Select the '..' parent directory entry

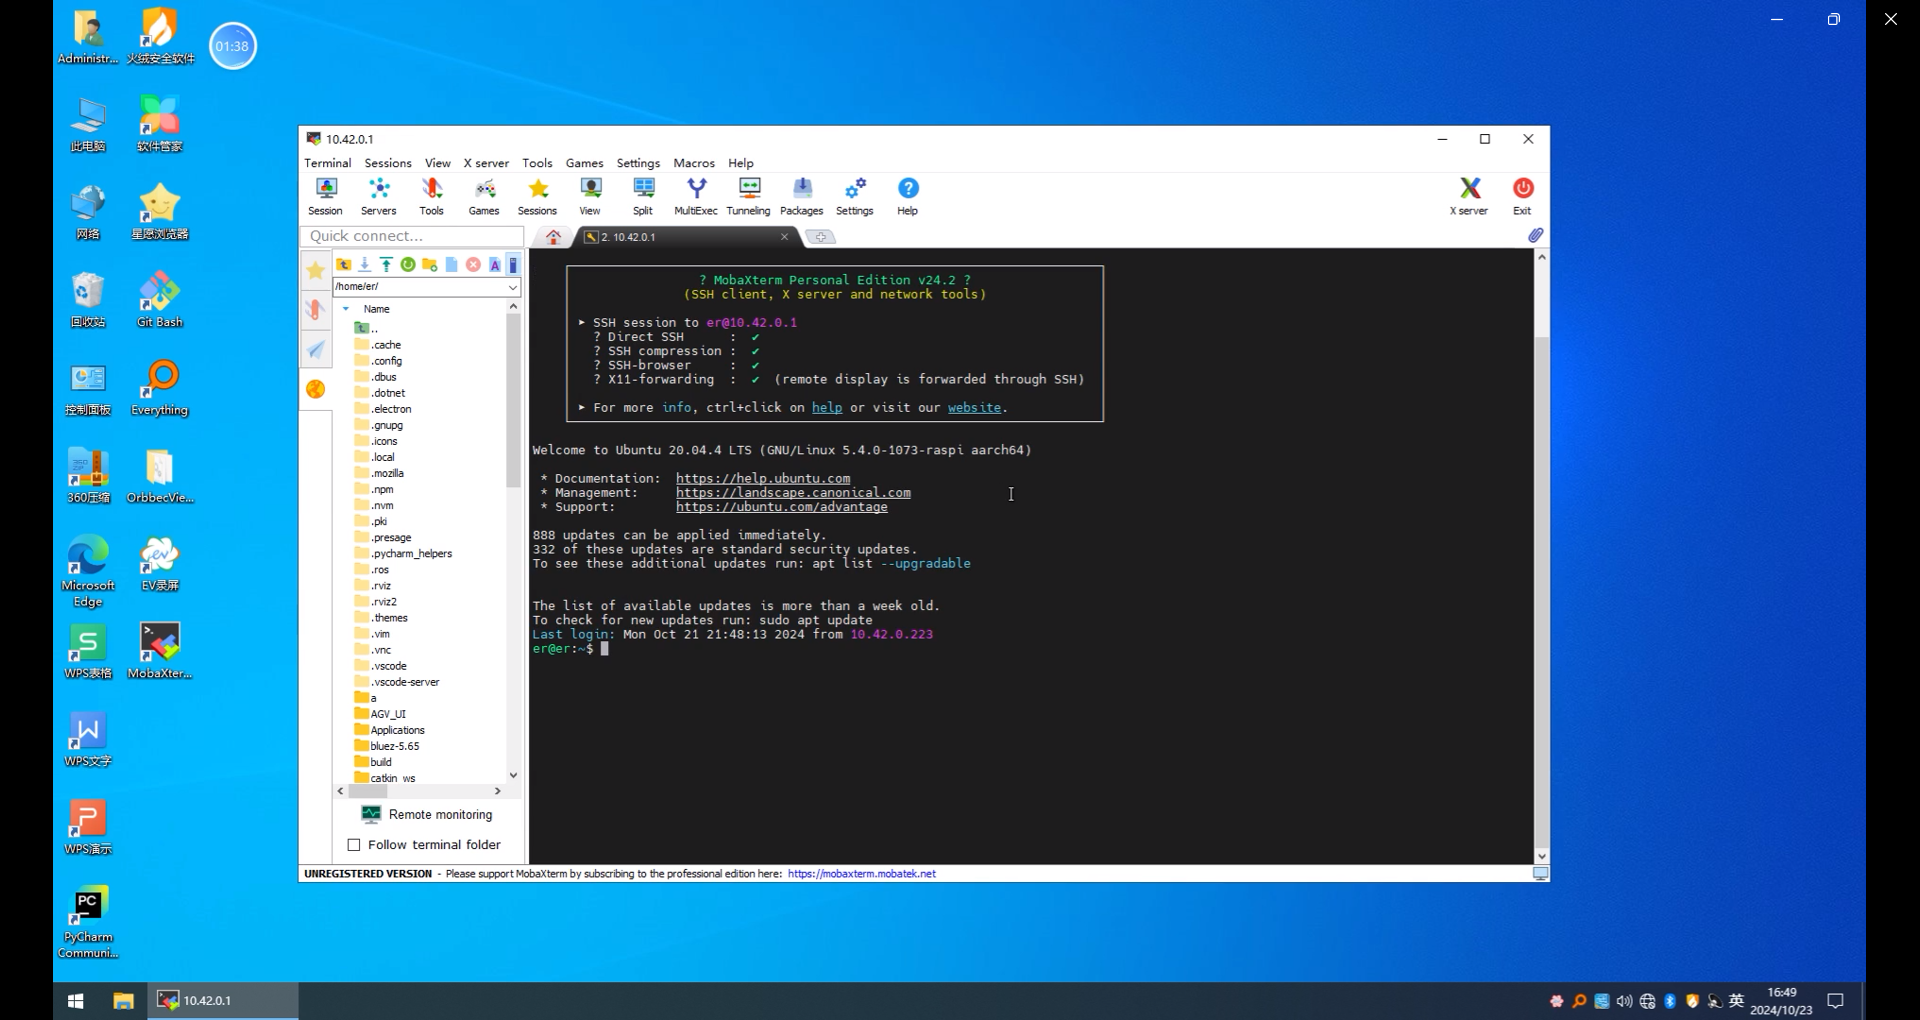pos(366,328)
